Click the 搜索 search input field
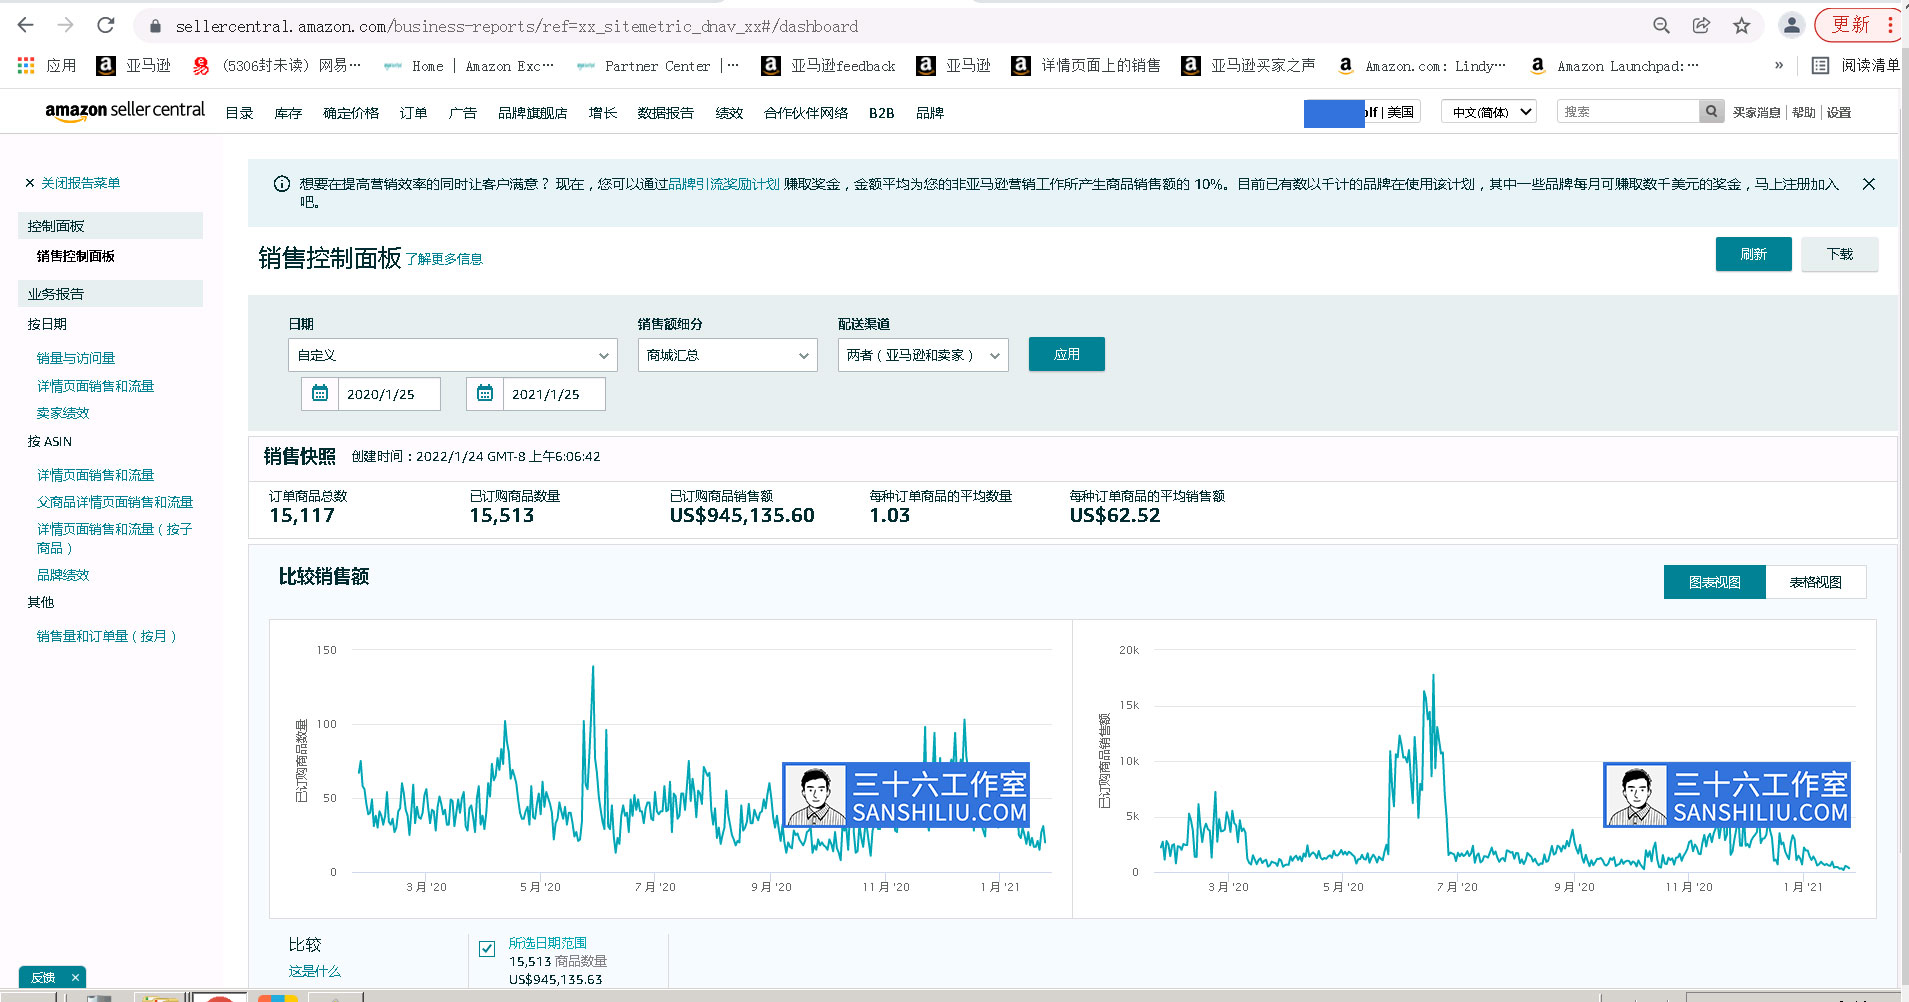Viewport: 1909px width, 1002px height. click(1628, 112)
